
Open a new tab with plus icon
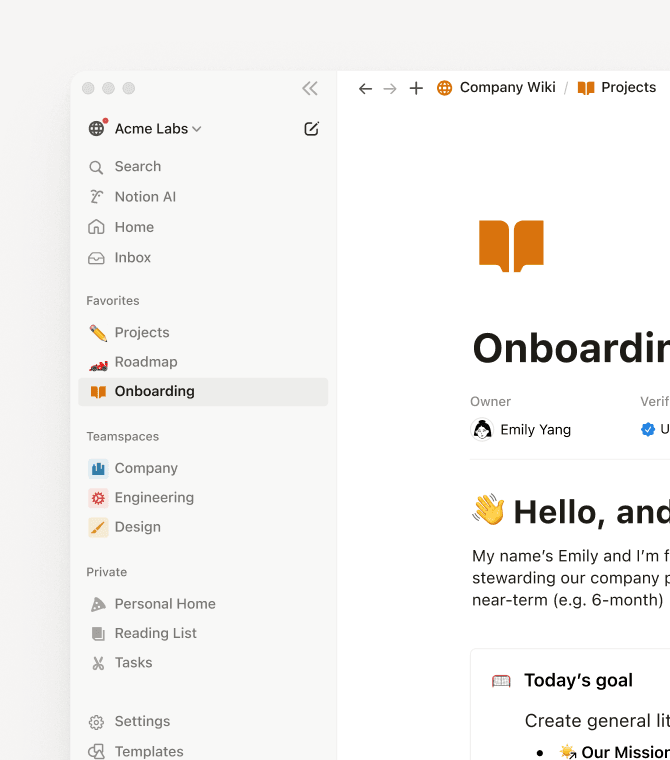click(x=416, y=88)
